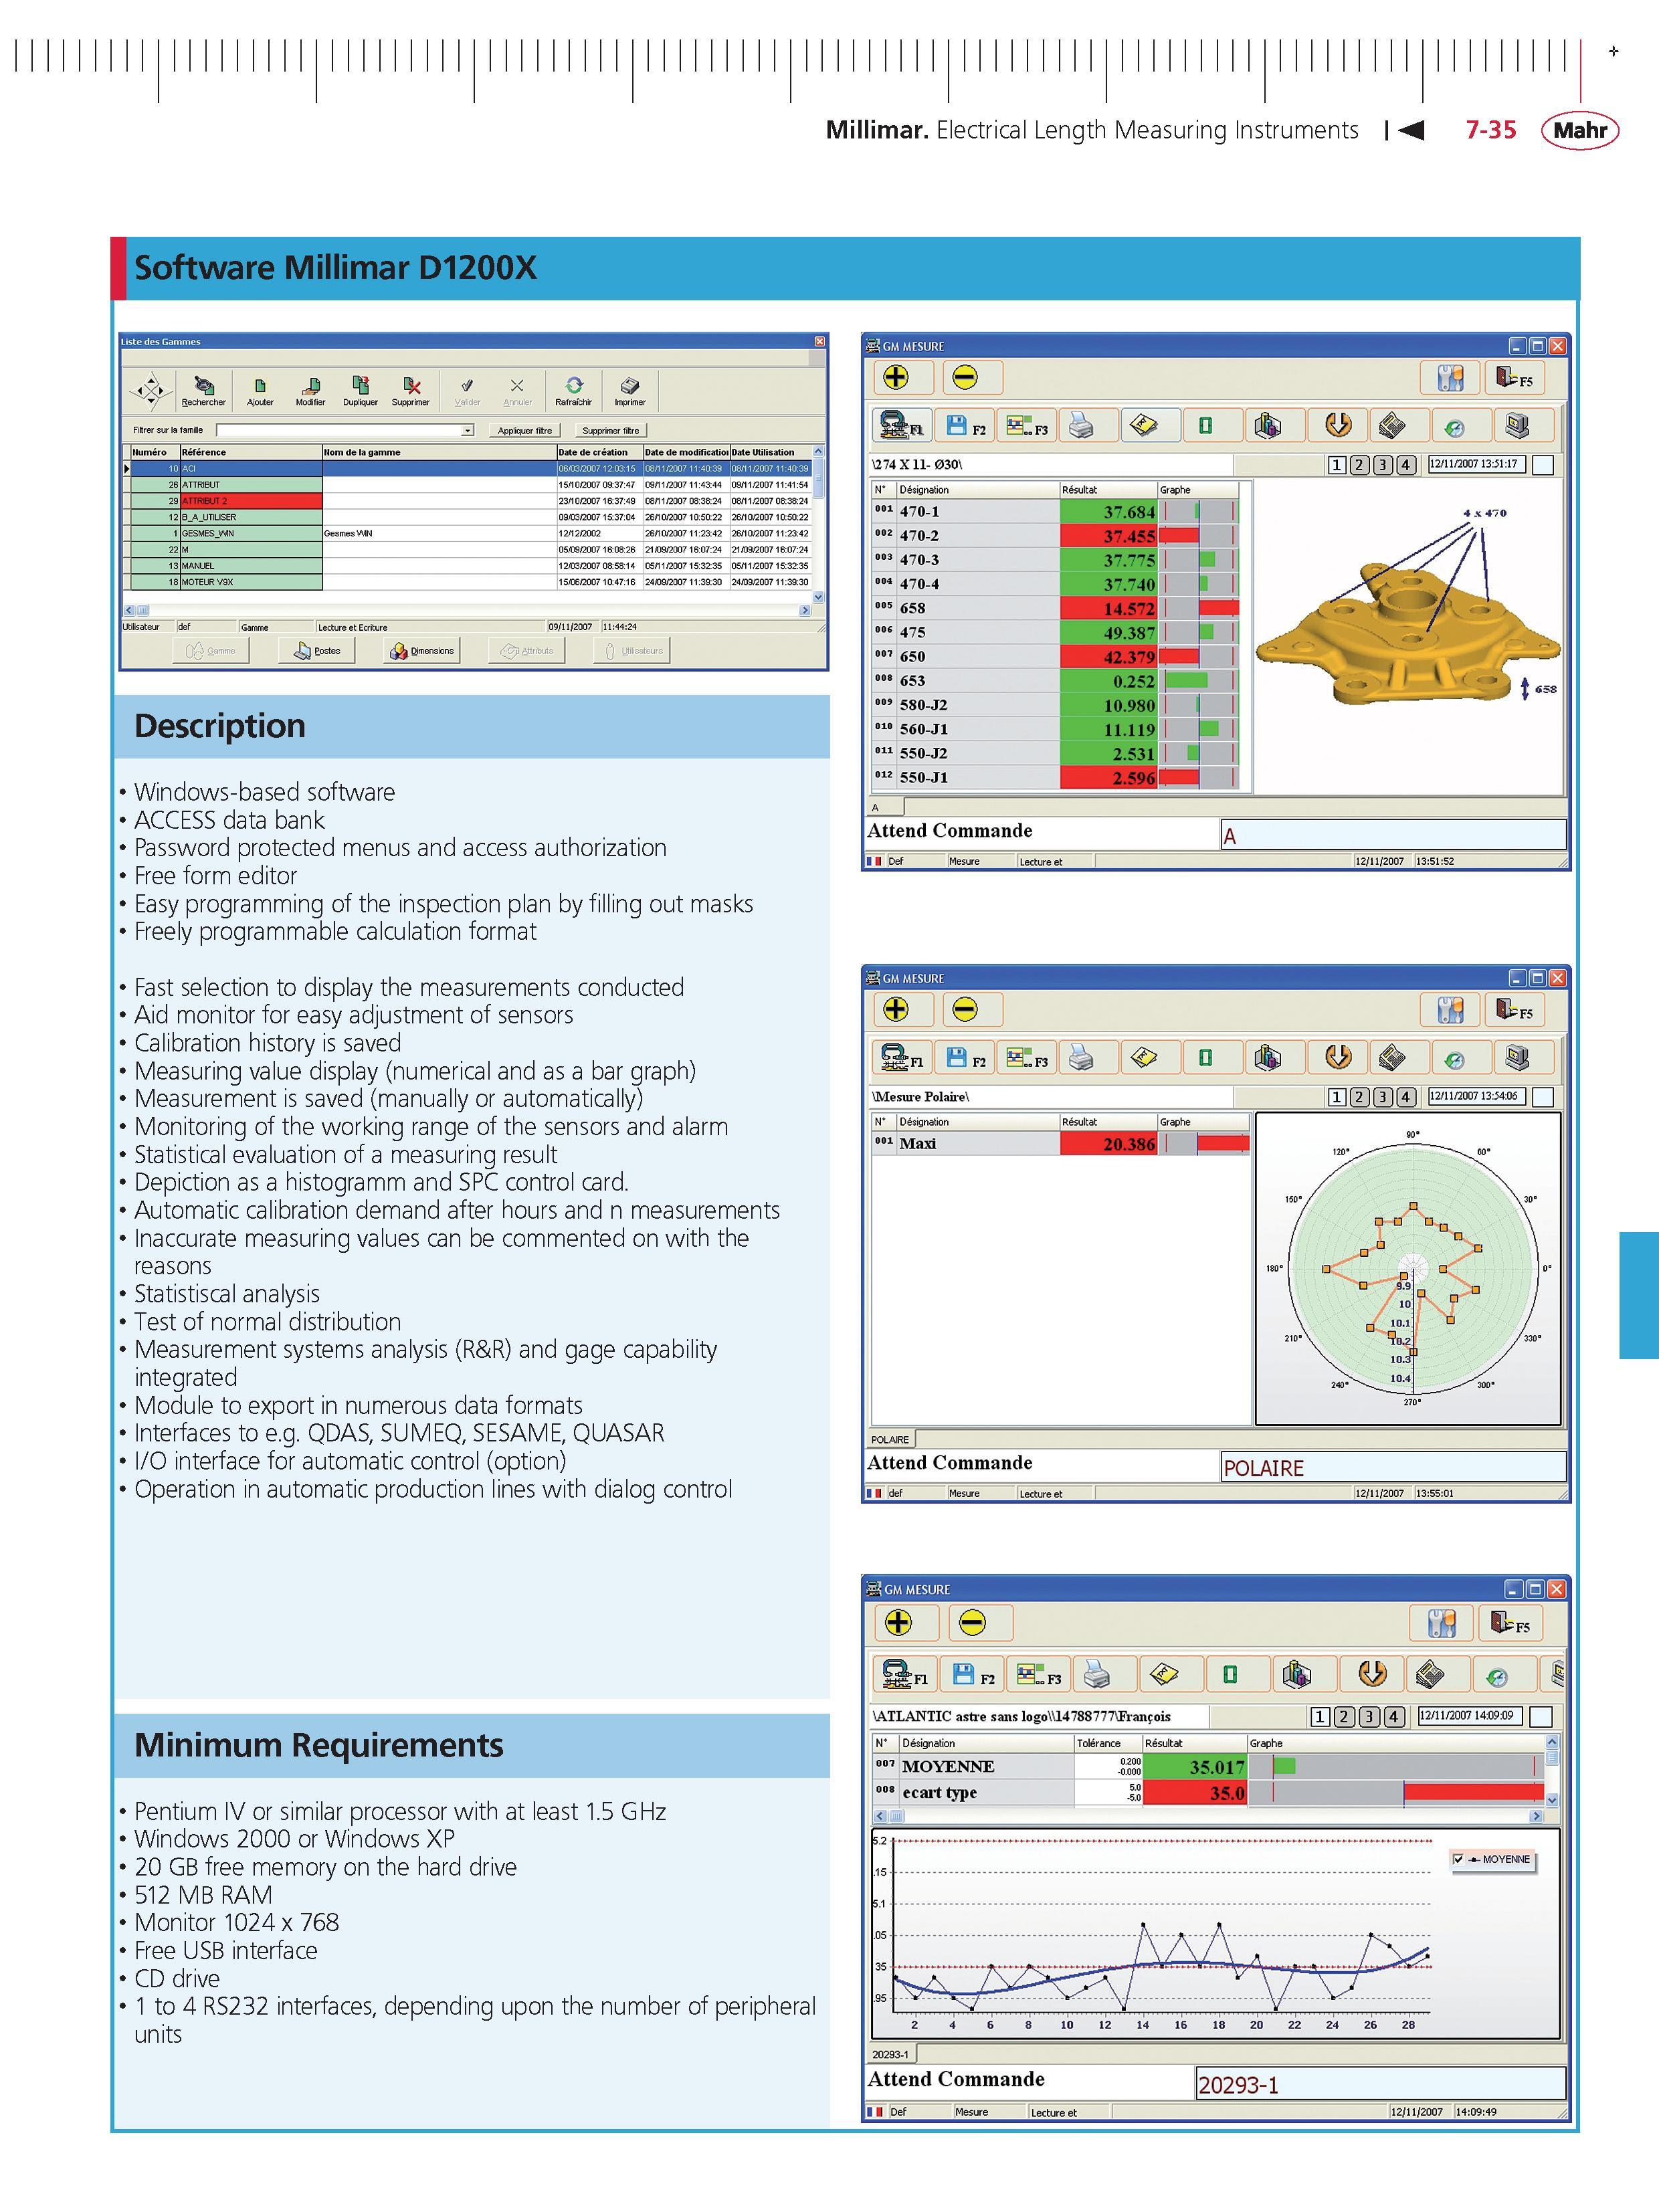Viewport: 1659px width, 2212px height.
Task: Click F3 table icon in 274 X 11 window
Action: pos(1026,426)
